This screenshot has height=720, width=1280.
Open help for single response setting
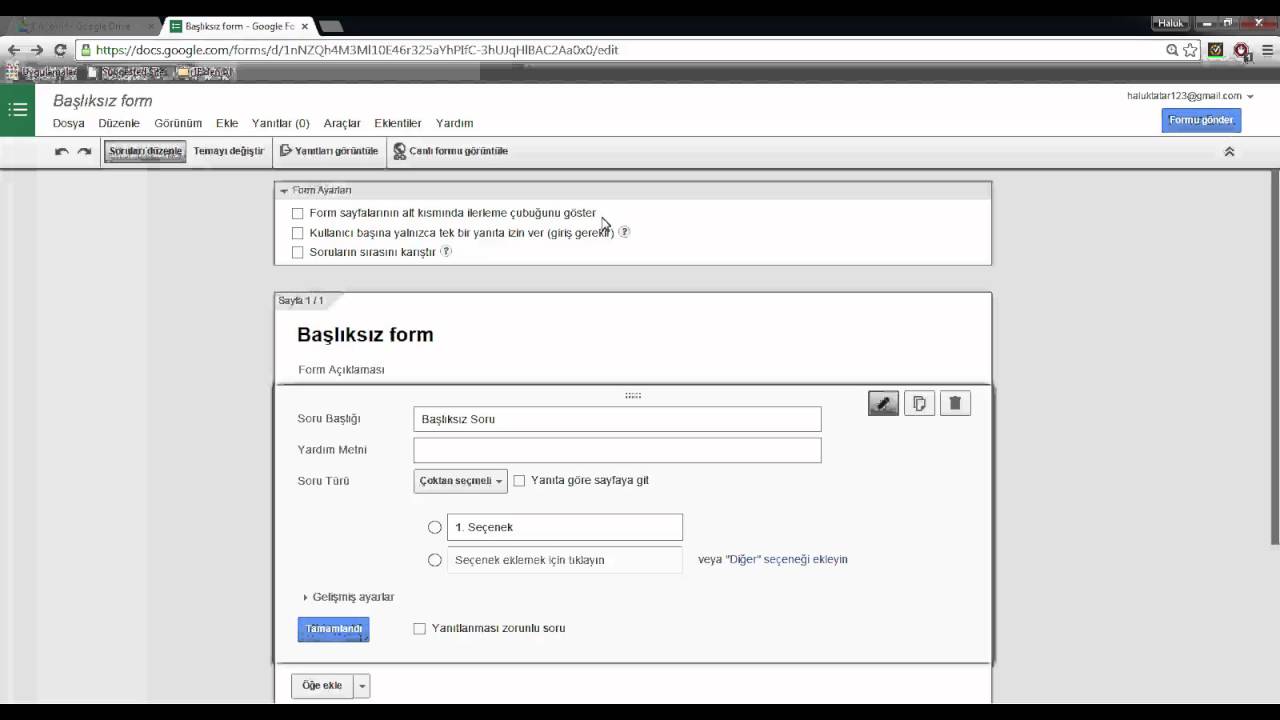point(624,232)
